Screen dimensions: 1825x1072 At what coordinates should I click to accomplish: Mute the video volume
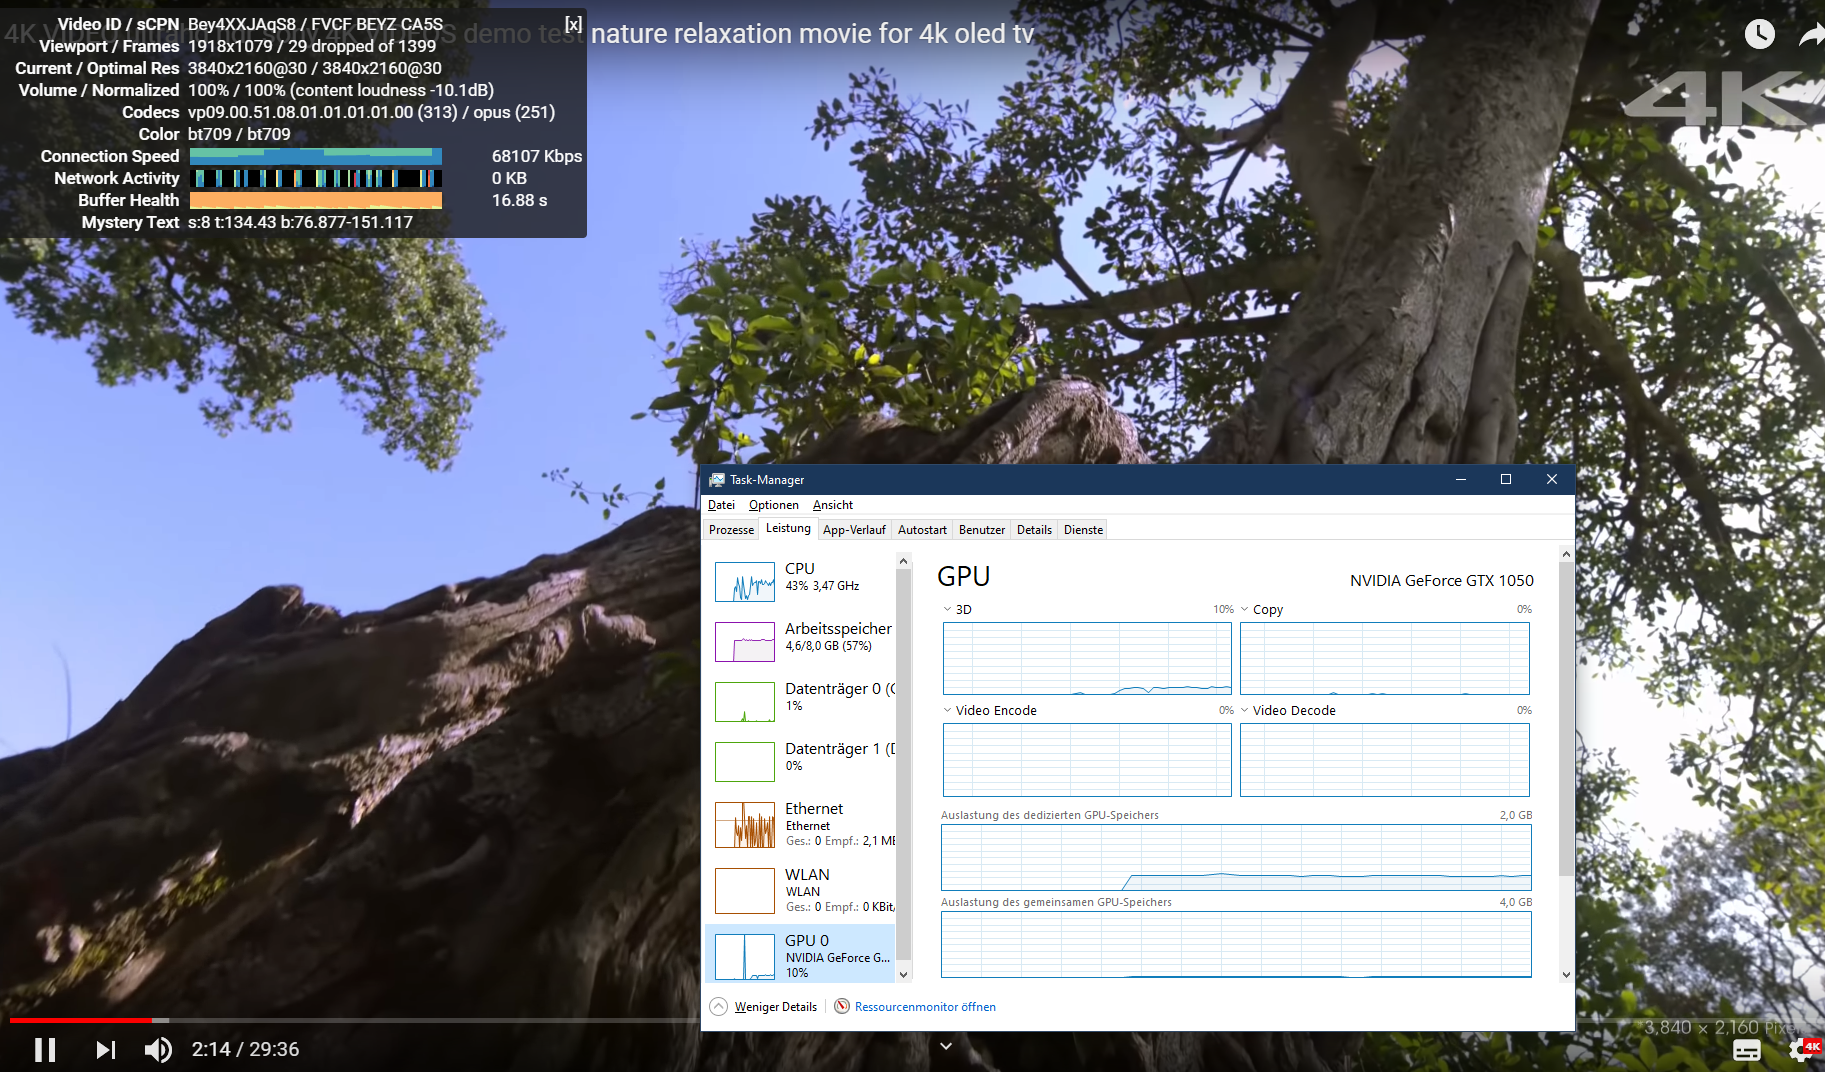pyautogui.click(x=158, y=1049)
